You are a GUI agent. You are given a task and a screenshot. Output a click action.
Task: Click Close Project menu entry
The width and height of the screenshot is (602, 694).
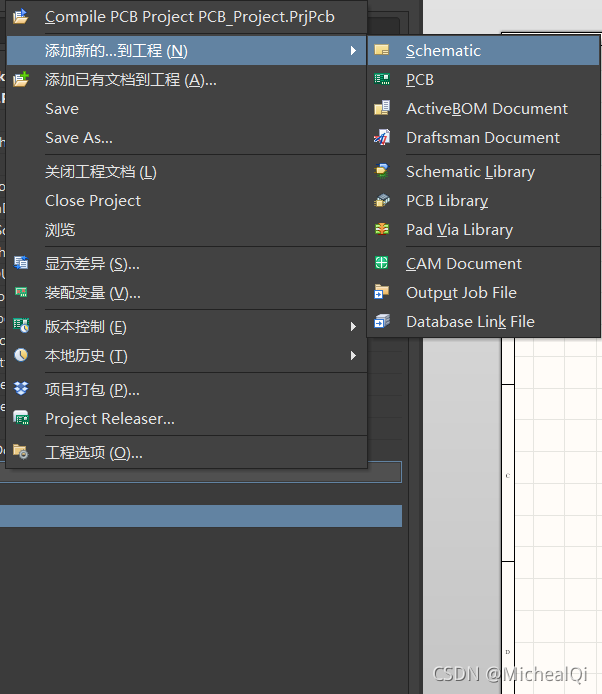(x=92, y=200)
